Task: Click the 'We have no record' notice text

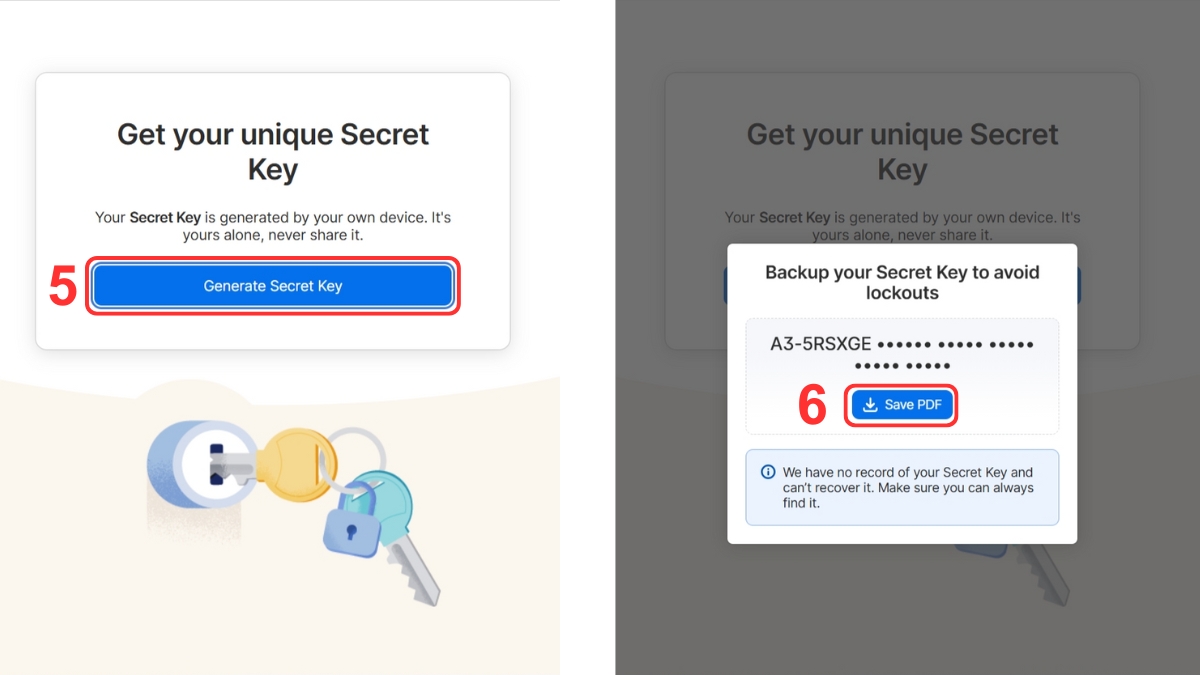Action: pos(908,487)
